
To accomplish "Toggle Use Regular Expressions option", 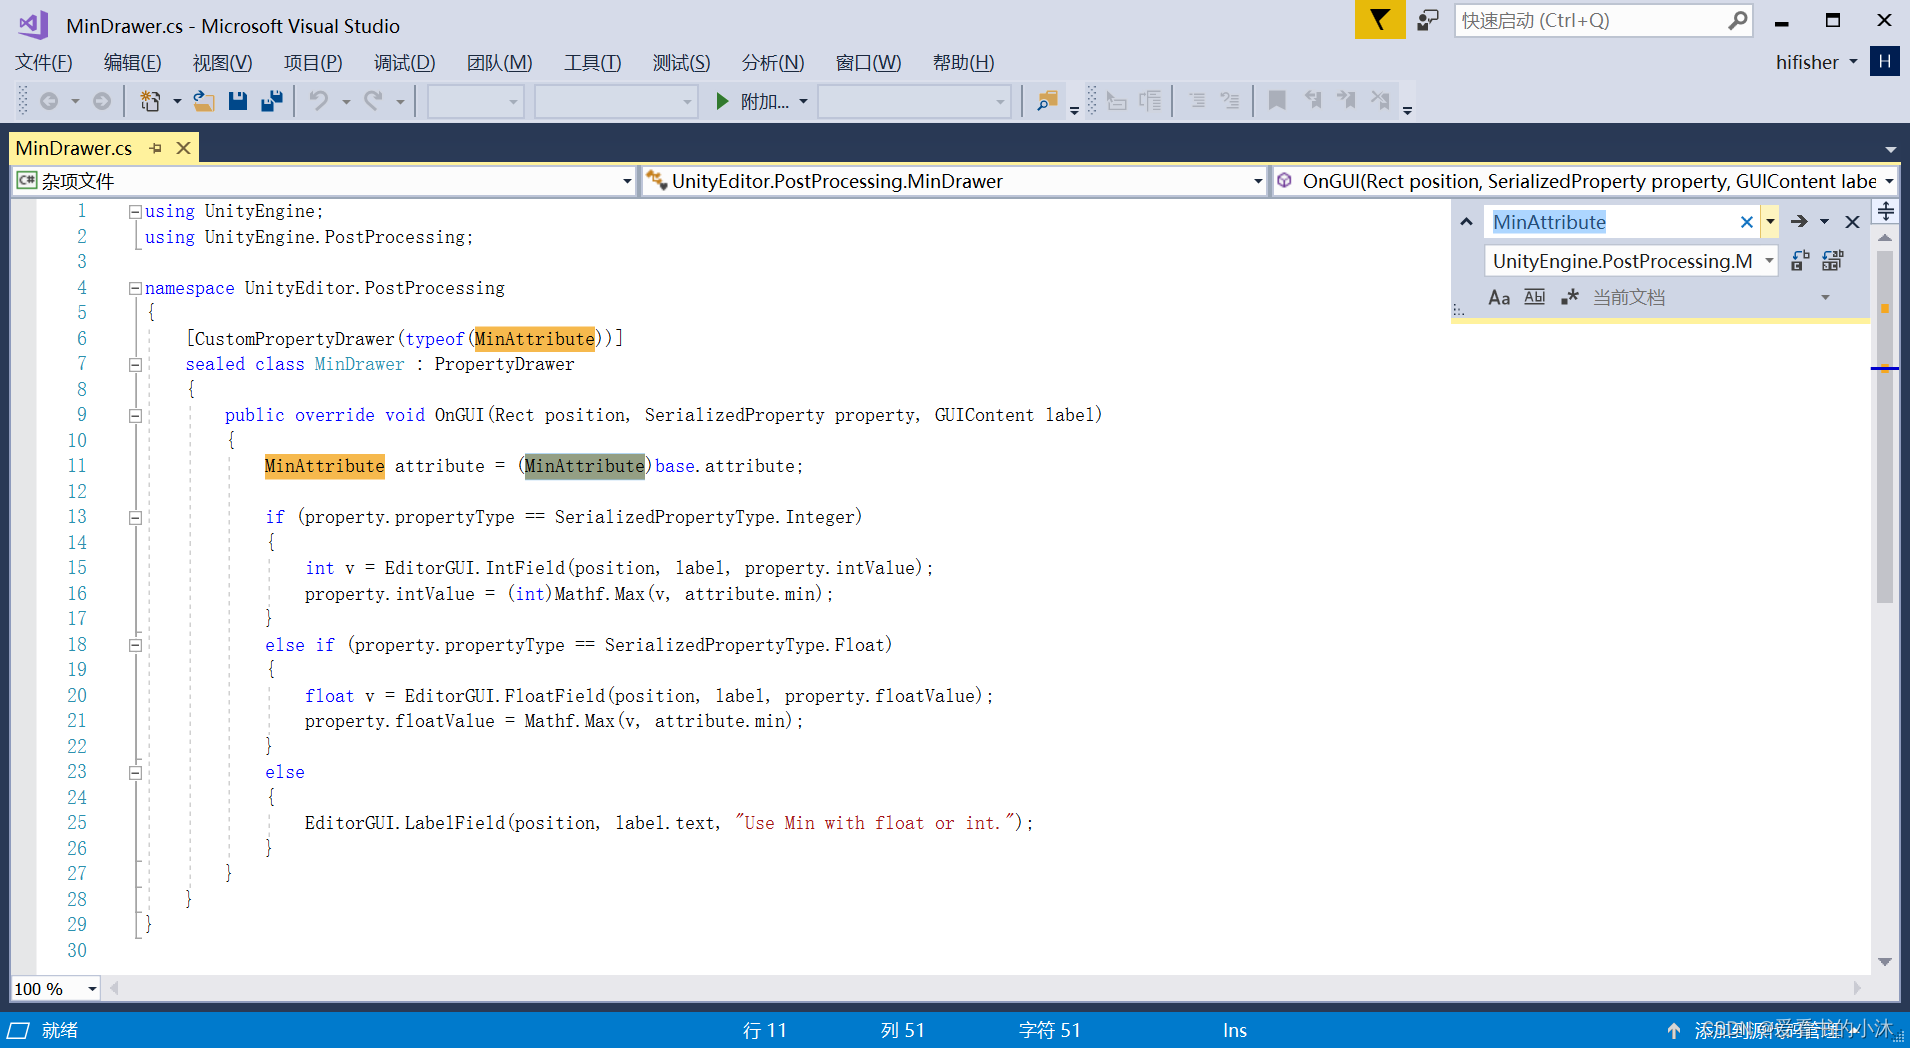I will [x=1569, y=297].
